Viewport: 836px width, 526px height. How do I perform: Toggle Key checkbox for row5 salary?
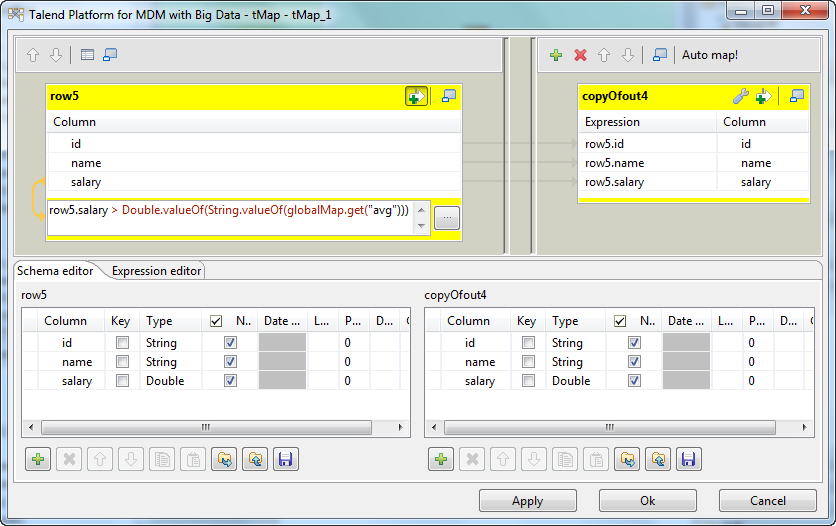(123, 381)
